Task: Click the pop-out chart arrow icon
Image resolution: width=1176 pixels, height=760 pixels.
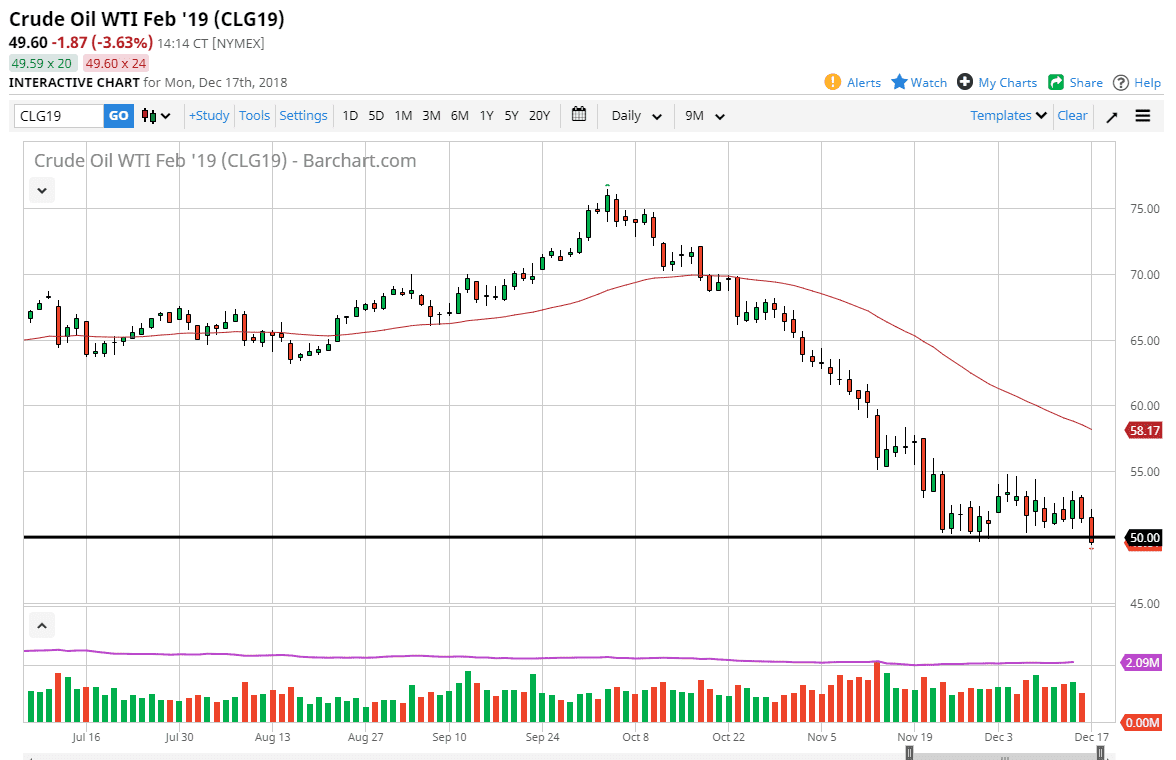Action: coord(1111,115)
